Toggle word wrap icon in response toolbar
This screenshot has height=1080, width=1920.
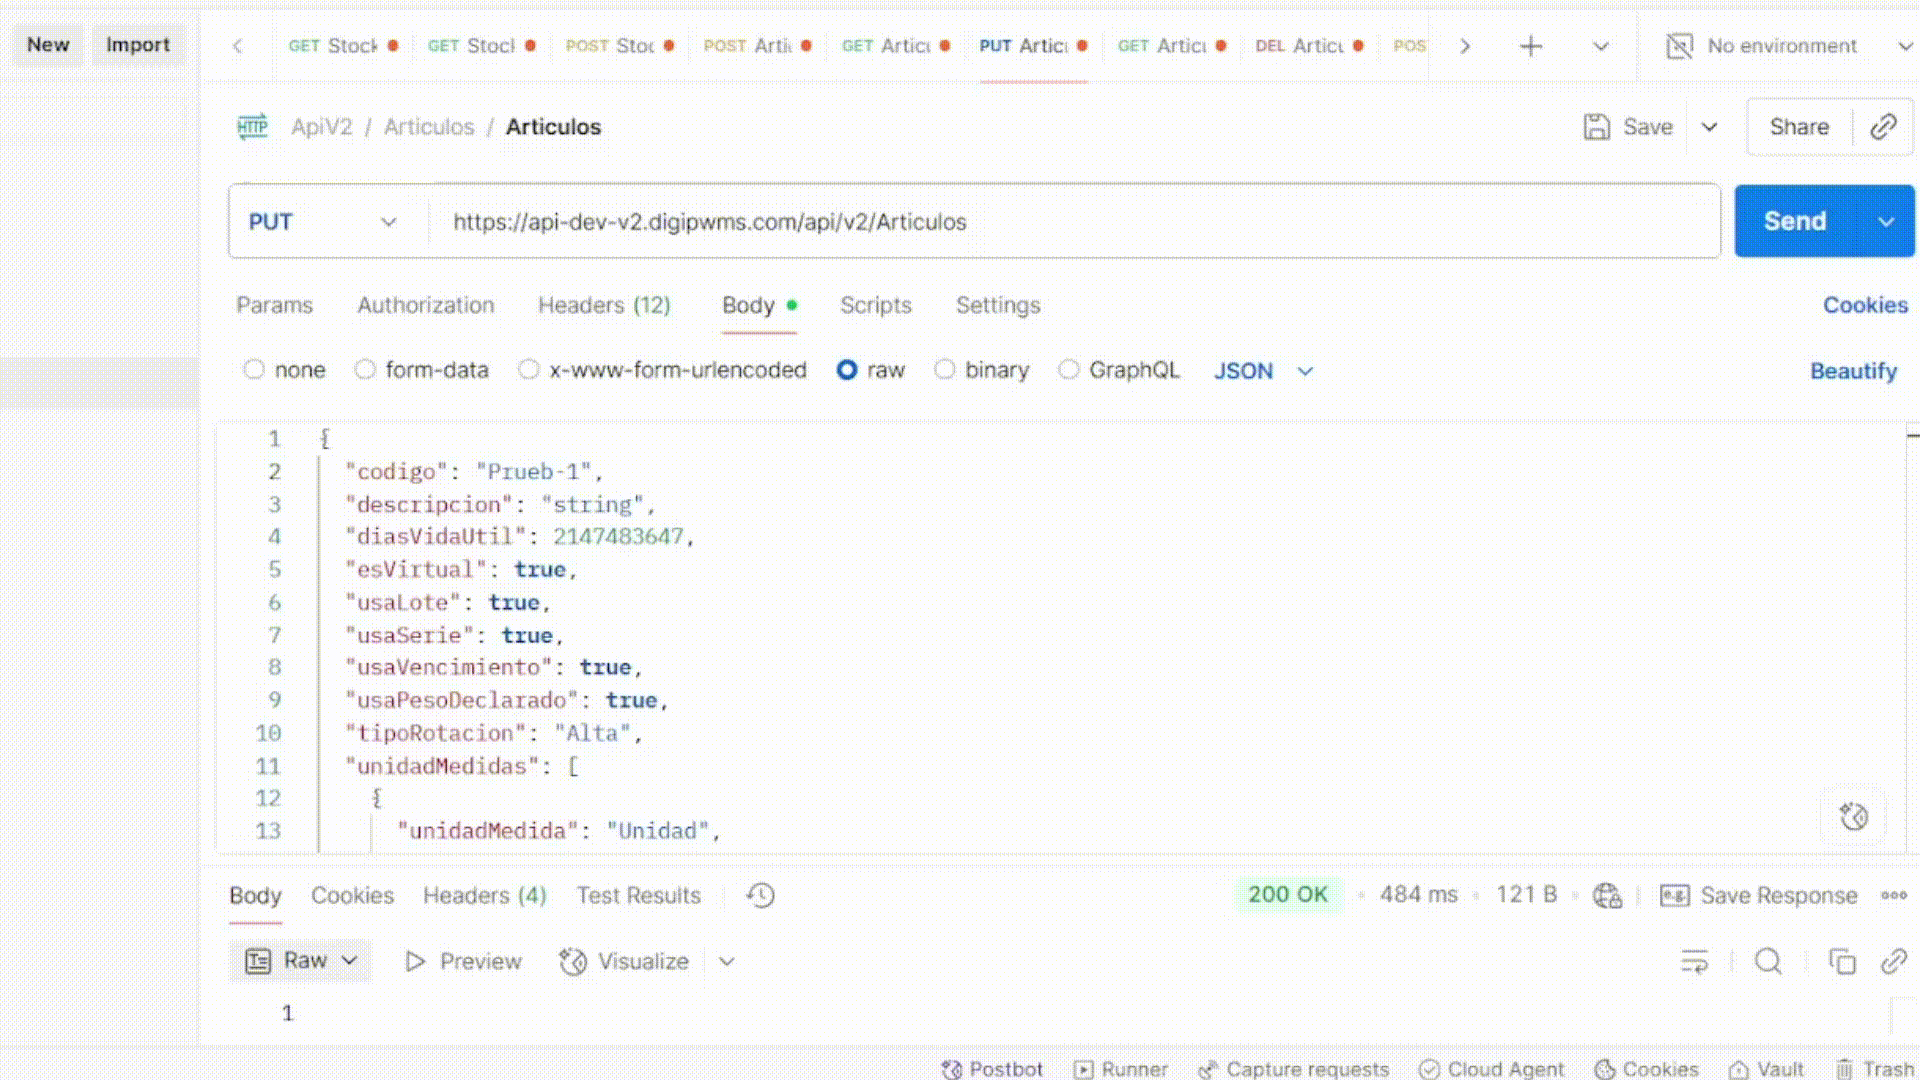pos(1694,962)
